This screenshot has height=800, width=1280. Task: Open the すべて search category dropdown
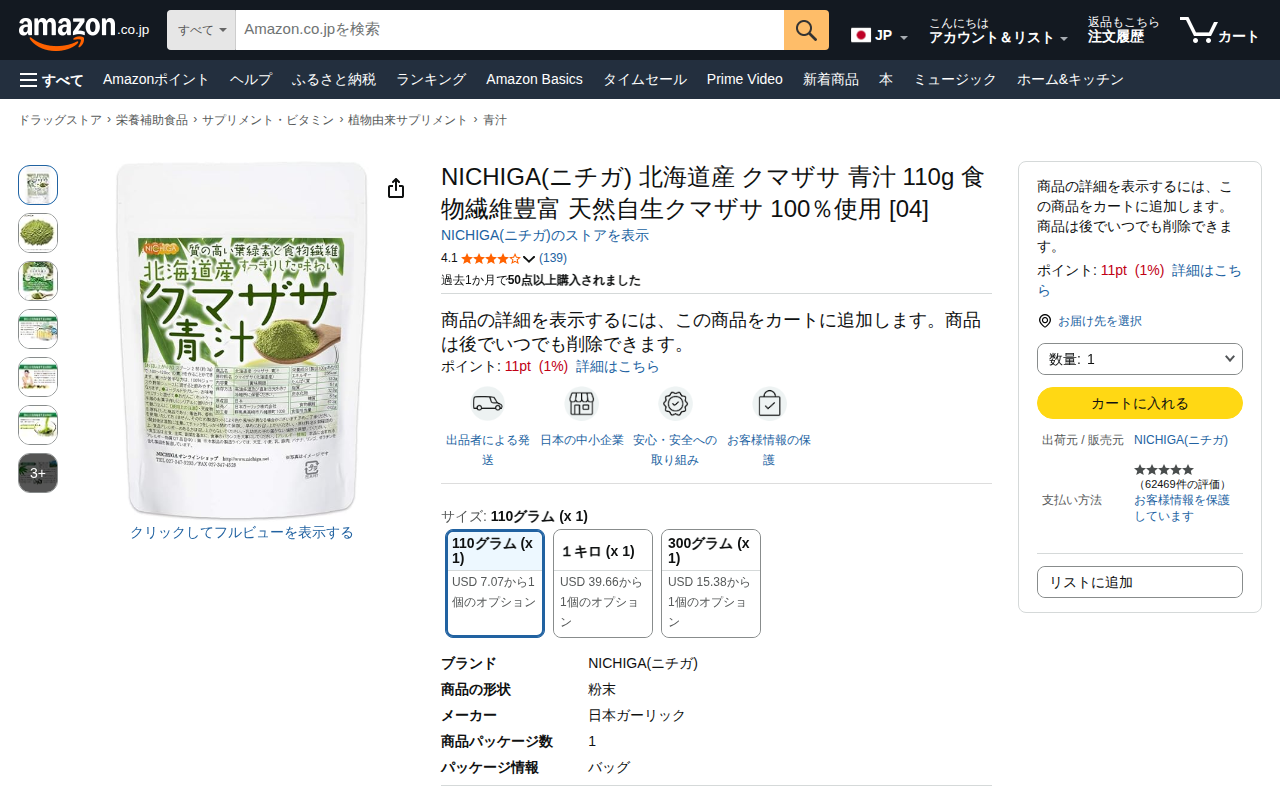(202, 30)
